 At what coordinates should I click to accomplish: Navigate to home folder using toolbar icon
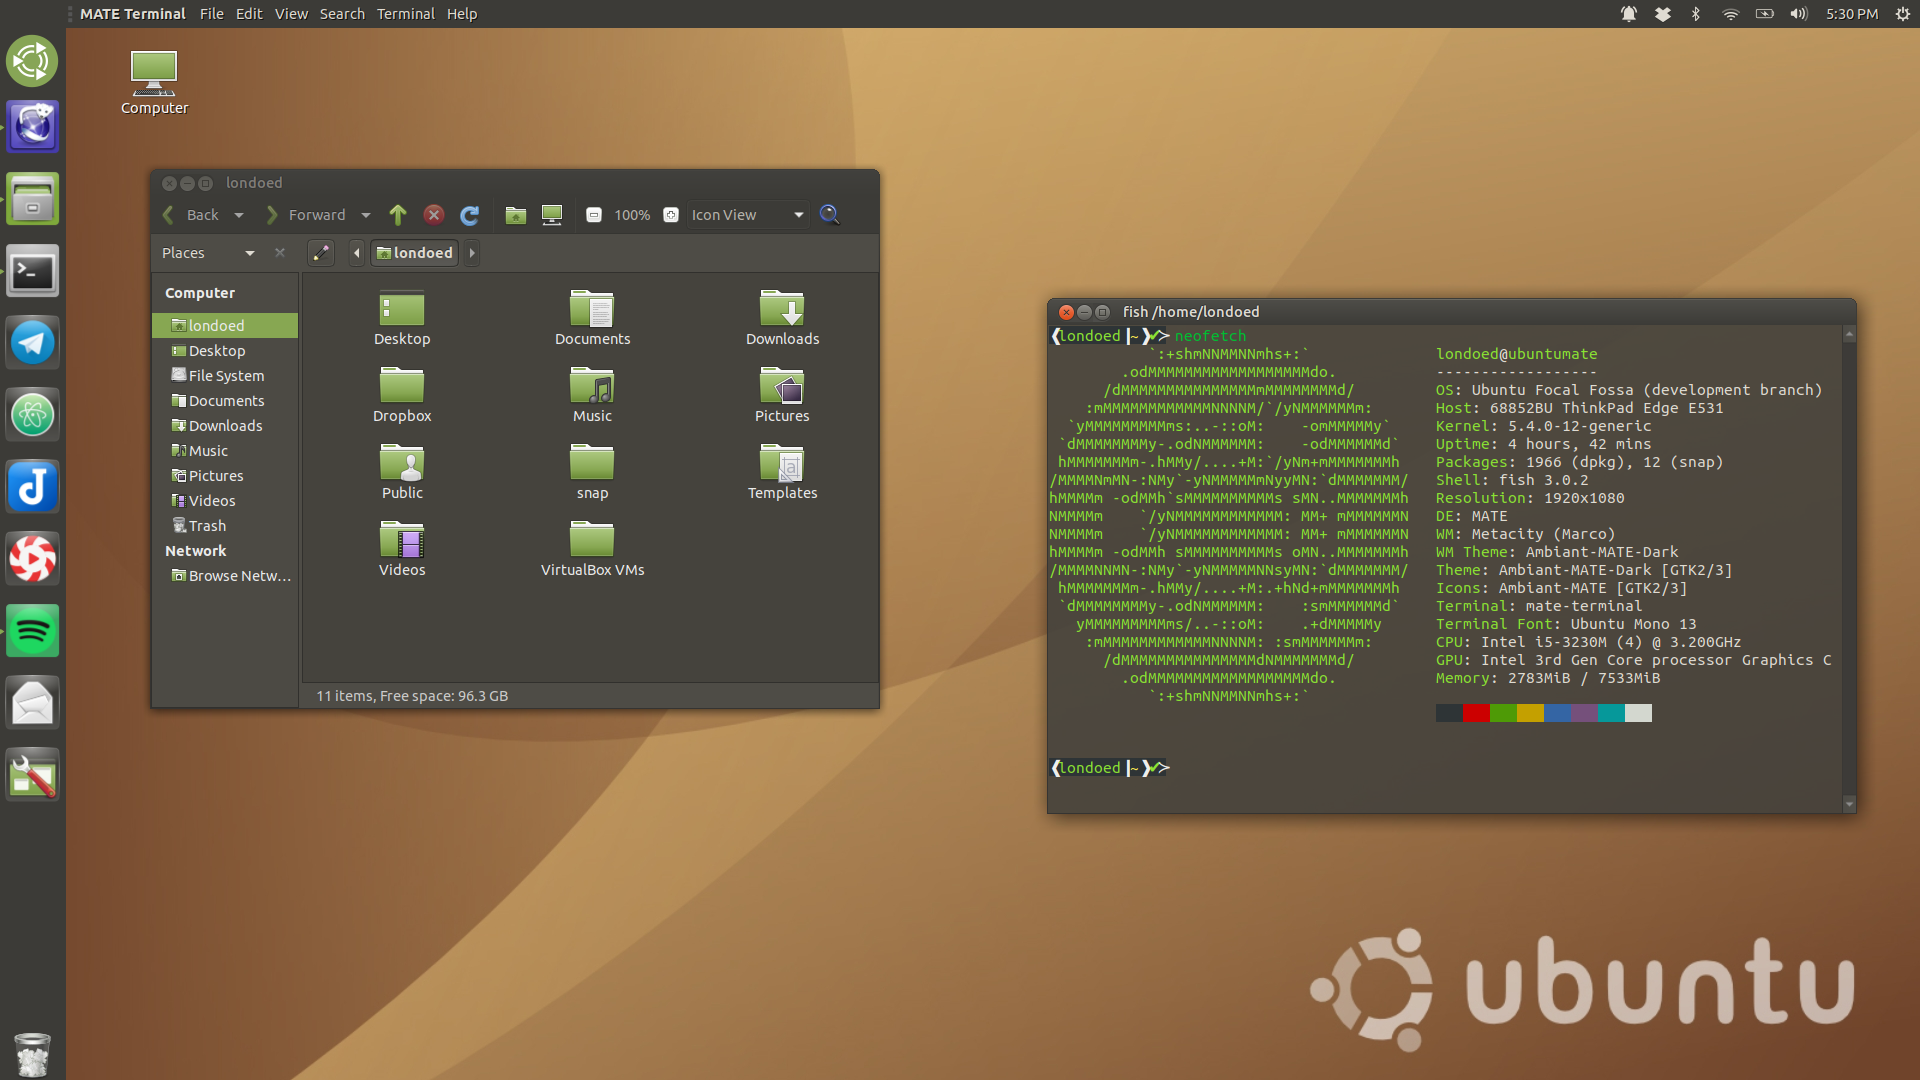[x=516, y=214]
